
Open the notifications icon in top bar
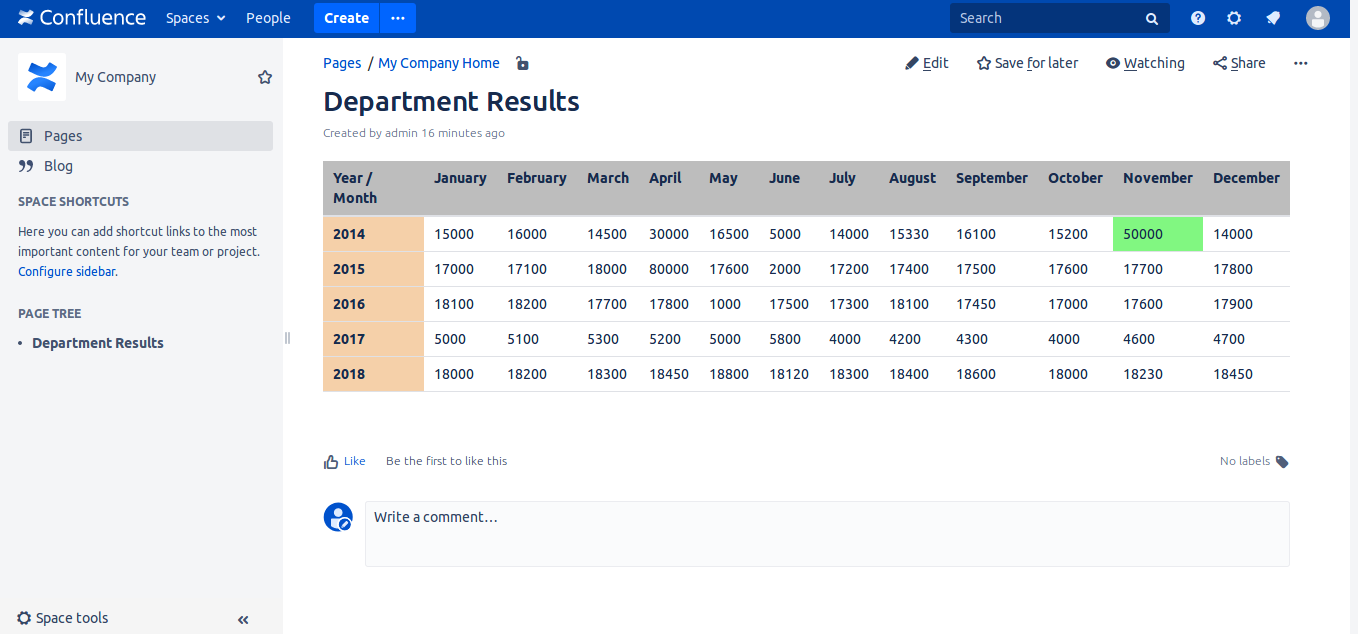(x=1273, y=18)
